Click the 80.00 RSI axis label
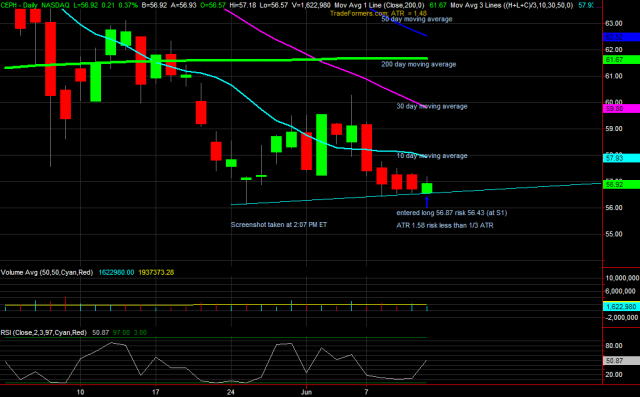640x397 pixels. pos(614,346)
